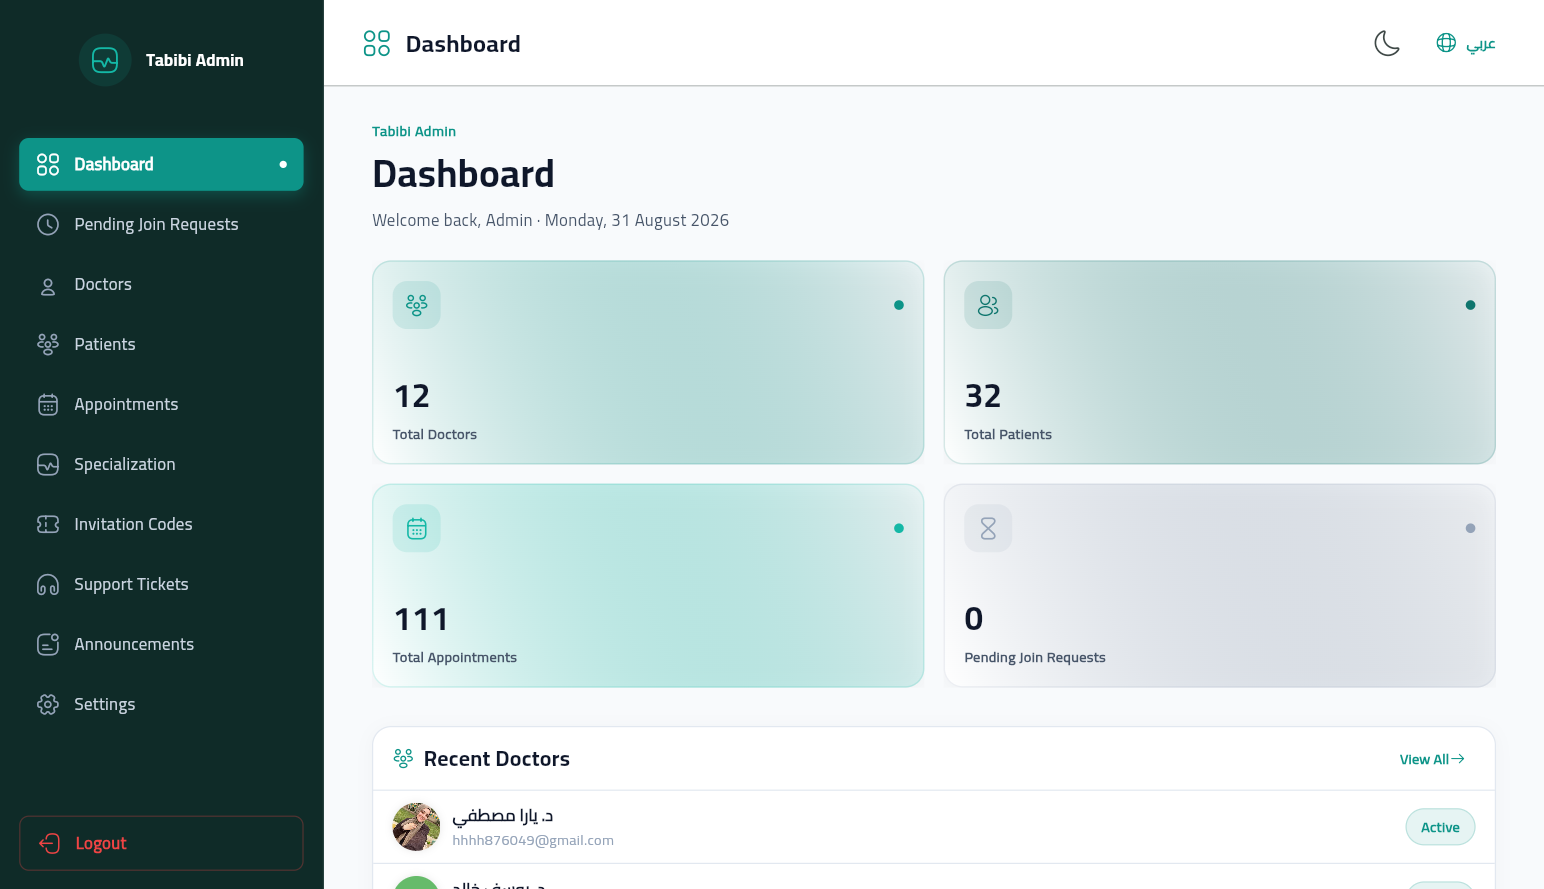Go to the Doctors page in the sidebar
Screen dimensions: 1544x889
(x=161, y=284)
